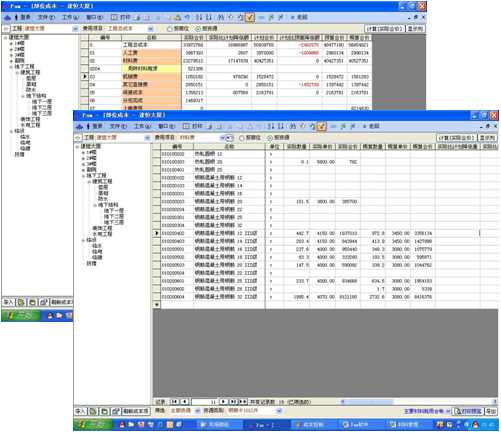The height and width of the screenshot is (434, 501).
Task: Click the new record button in navigator
Action: pos(243,402)
